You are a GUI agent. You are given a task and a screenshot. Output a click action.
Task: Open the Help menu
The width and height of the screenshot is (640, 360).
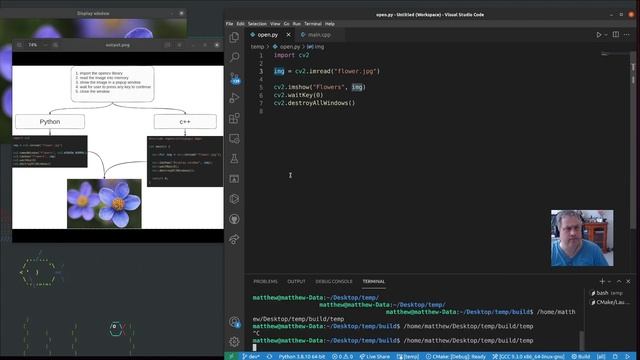pos(330,24)
